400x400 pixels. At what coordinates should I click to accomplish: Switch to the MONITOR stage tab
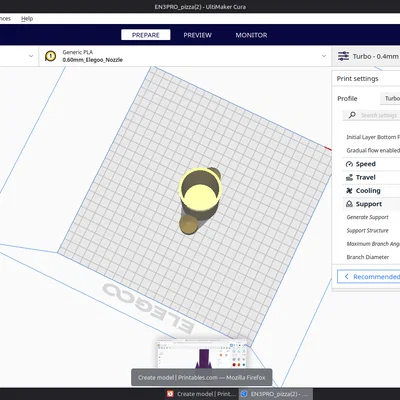[x=251, y=35]
